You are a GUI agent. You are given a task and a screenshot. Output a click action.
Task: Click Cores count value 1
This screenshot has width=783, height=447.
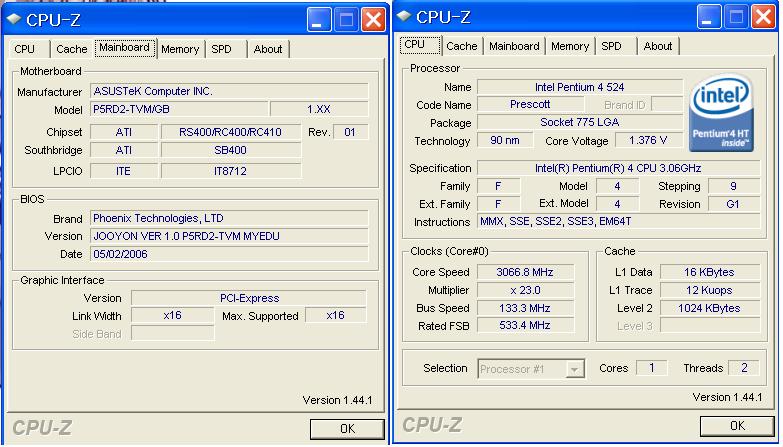pyautogui.click(x=652, y=368)
